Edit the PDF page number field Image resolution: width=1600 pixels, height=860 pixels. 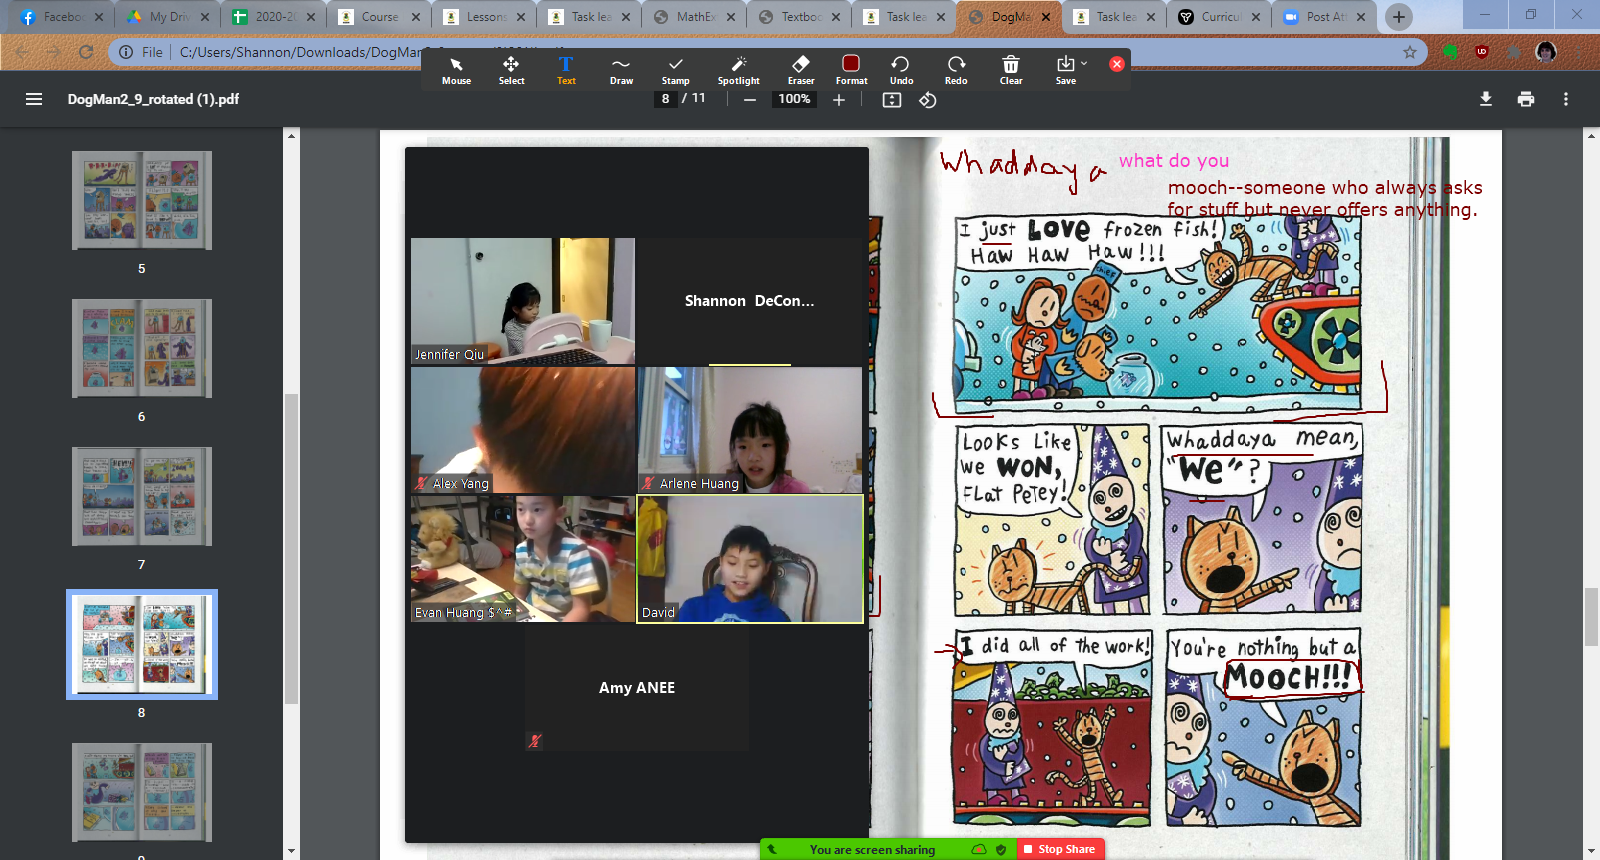(x=665, y=98)
